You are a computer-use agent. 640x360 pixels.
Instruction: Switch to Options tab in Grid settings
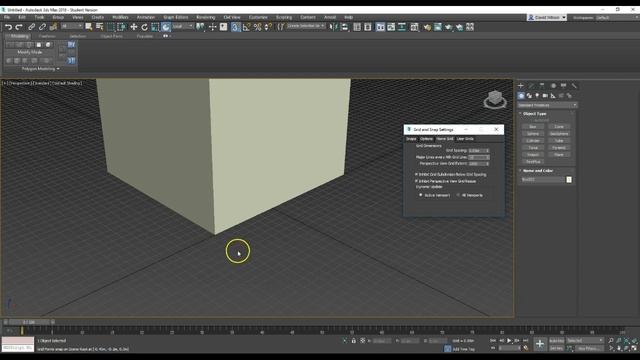(426, 139)
